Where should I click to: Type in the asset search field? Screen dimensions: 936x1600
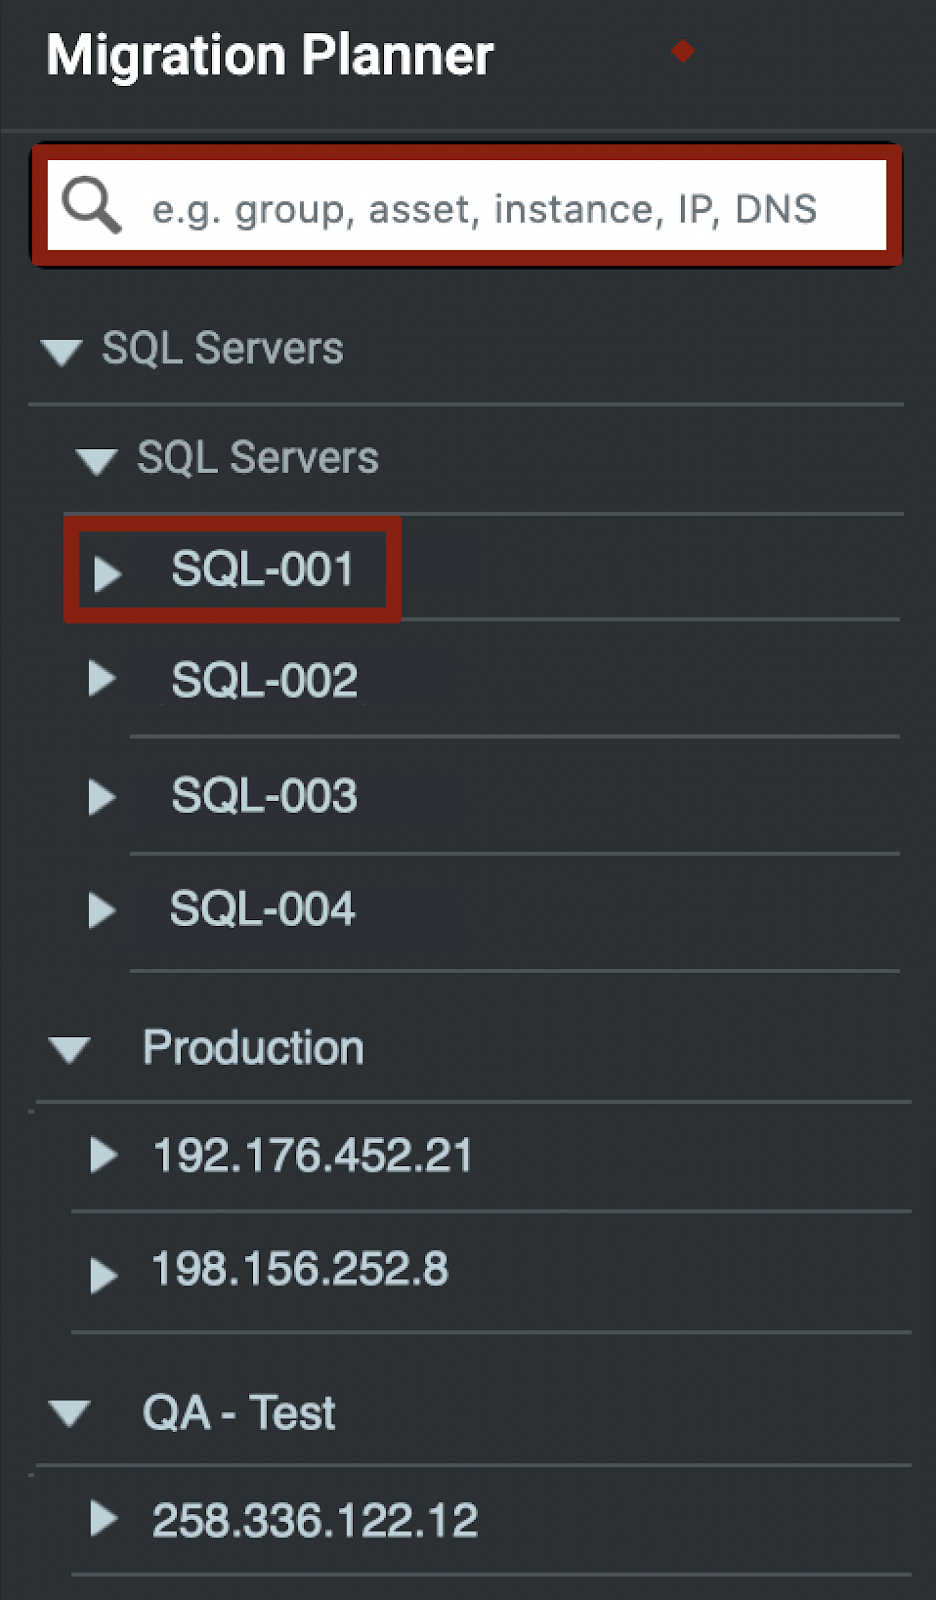tap(484, 209)
